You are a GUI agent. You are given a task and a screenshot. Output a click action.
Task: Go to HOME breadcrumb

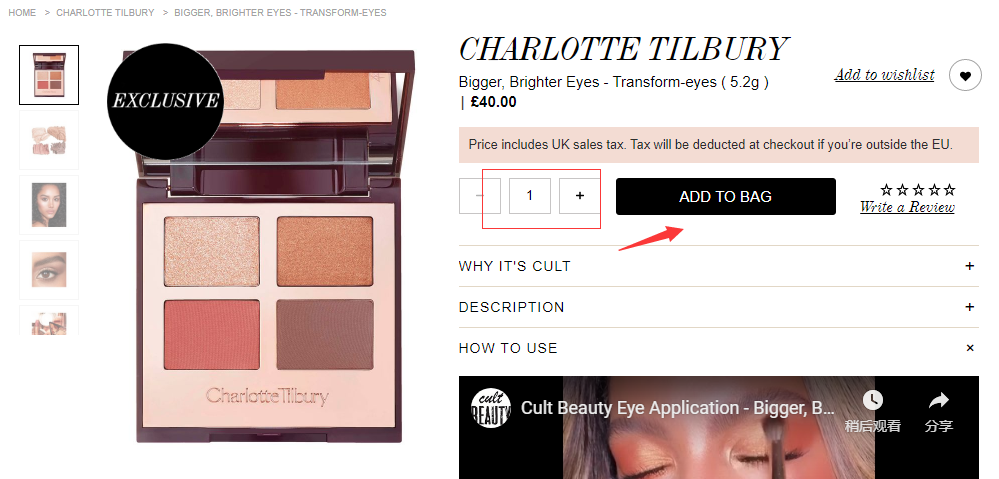pyautogui.click(x=22, y=13)
